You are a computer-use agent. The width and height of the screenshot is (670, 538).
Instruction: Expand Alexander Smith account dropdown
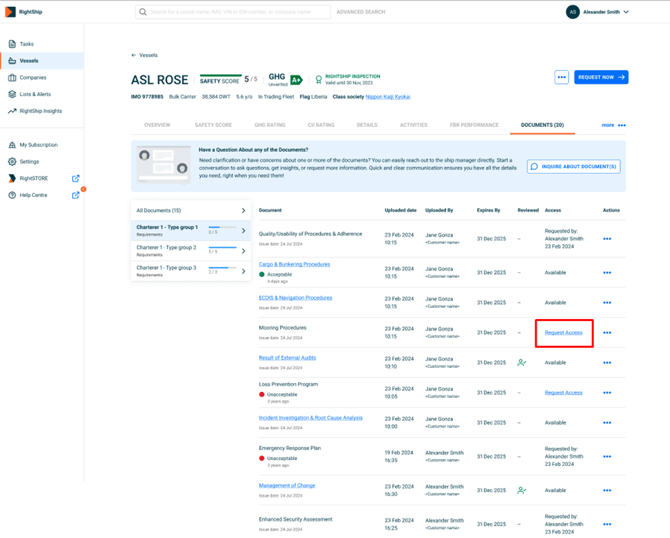[x=626, y=12]
